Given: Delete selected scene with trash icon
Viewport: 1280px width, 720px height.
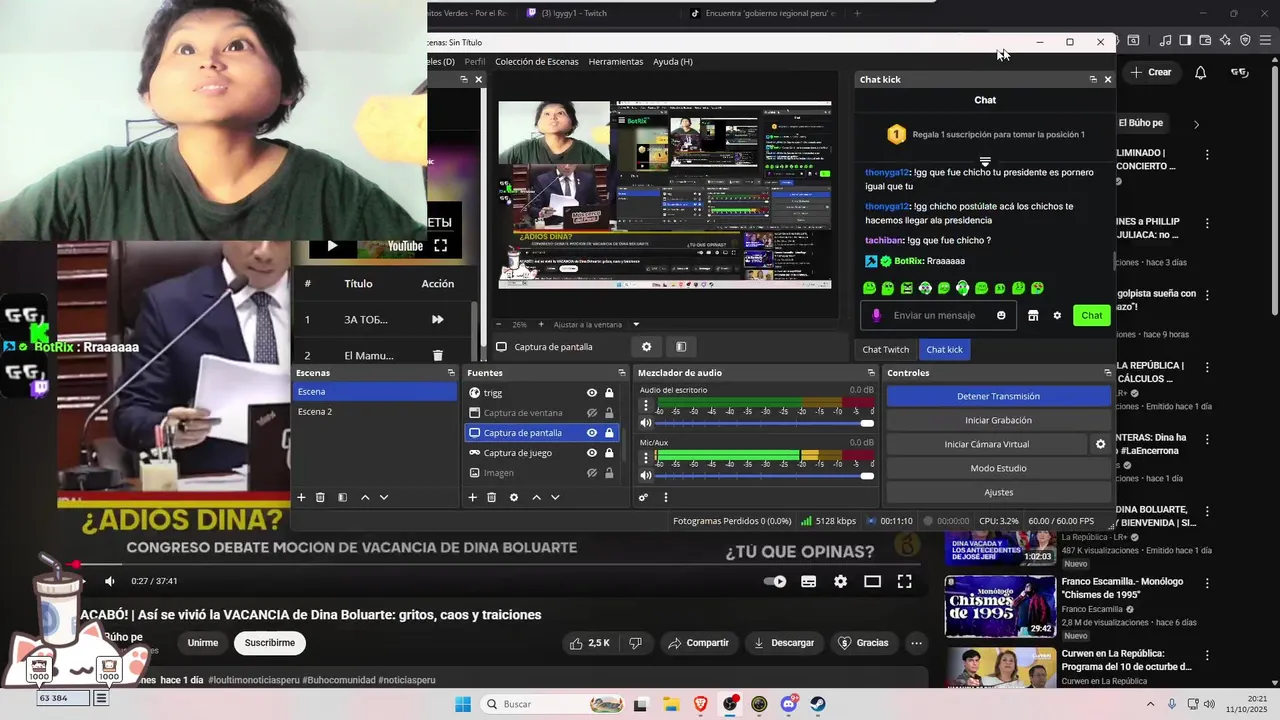Looking at the screenshot, I should [320, 497].
